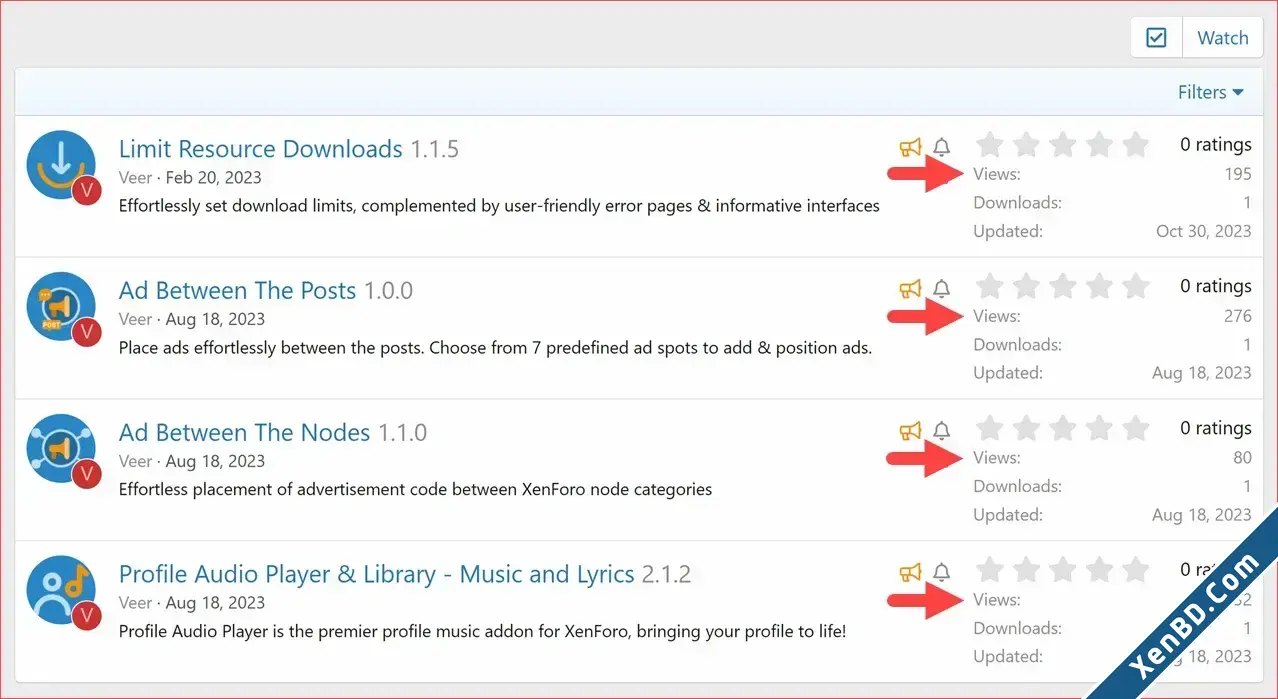
Task: Click Veer author link under Ad Between The Posts
Action: pos(136,319)
